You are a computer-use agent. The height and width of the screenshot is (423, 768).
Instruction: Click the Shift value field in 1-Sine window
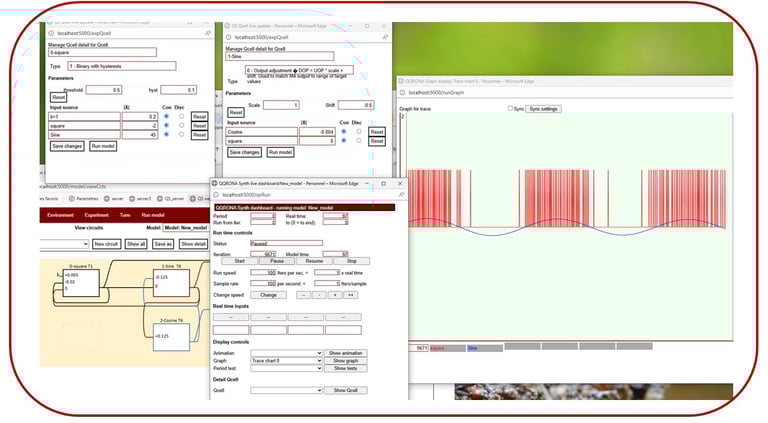[x=356, y=105]
